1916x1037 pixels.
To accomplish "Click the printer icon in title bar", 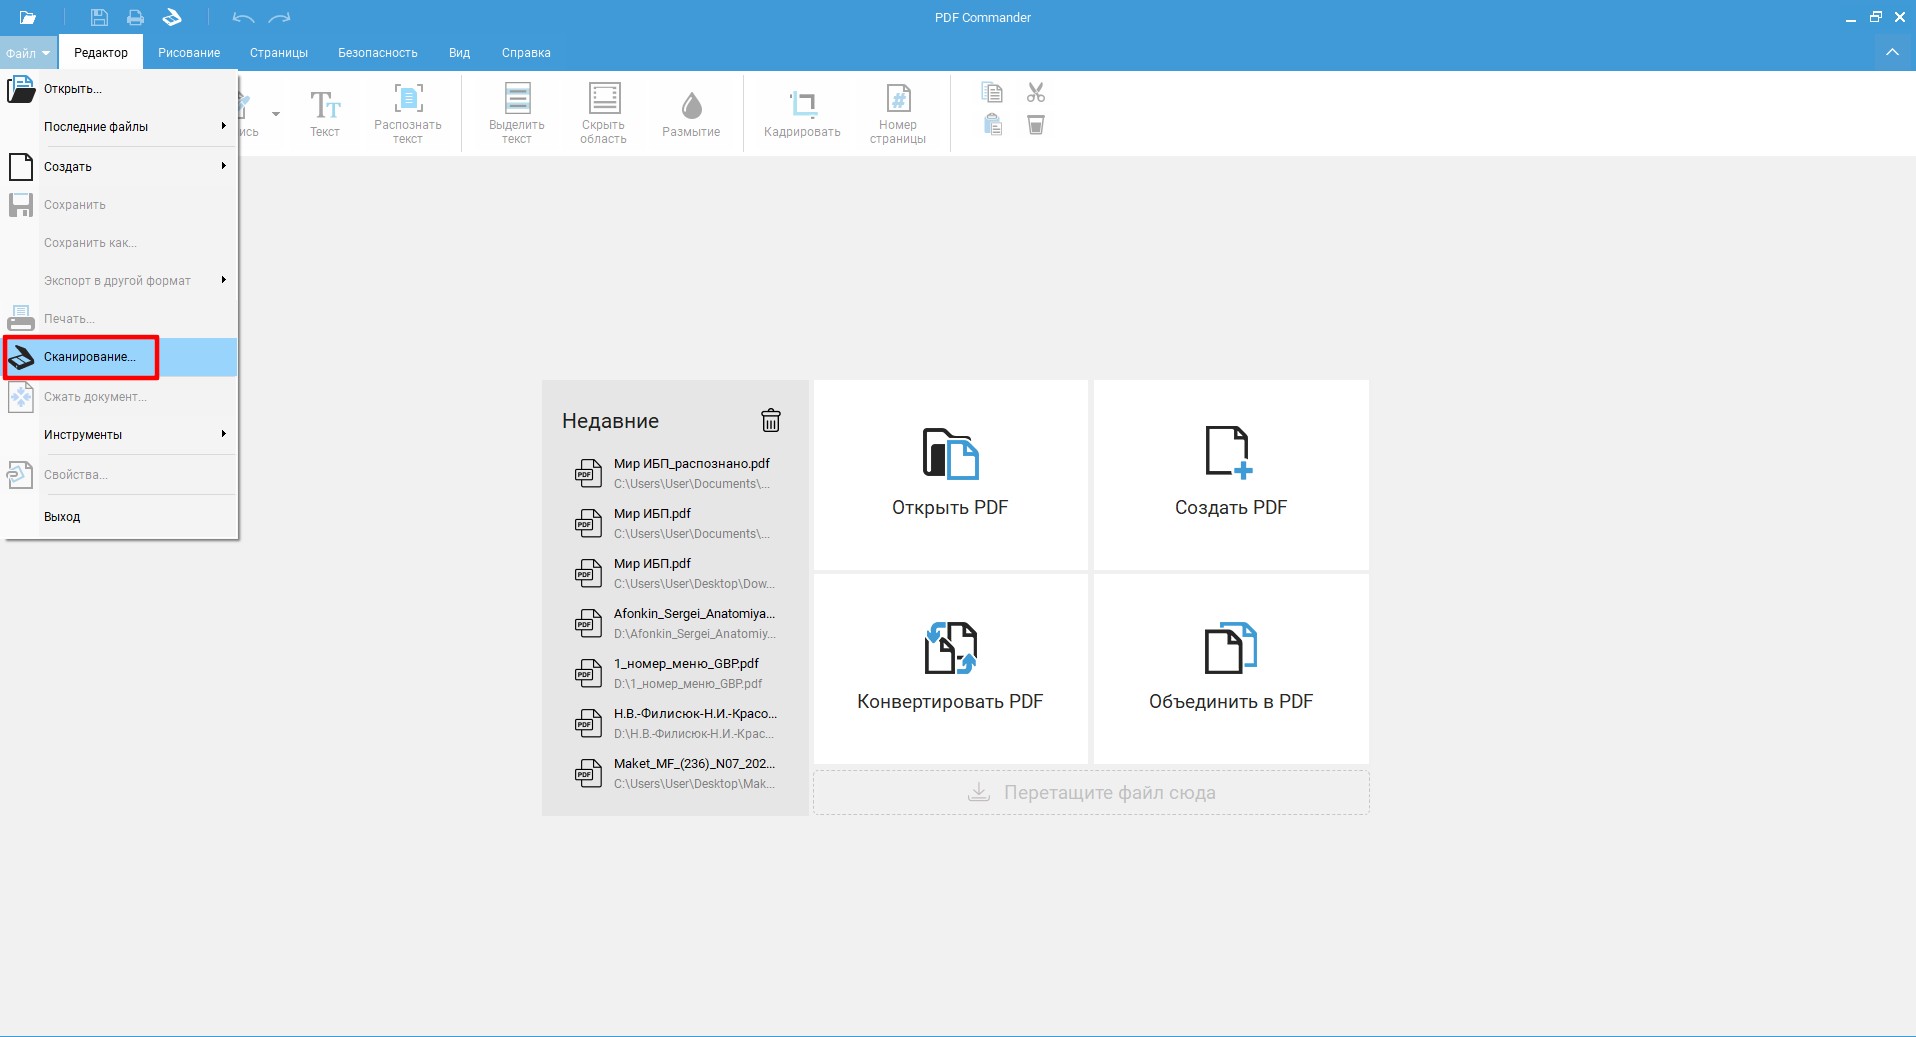I will click(x=135, y=17).
